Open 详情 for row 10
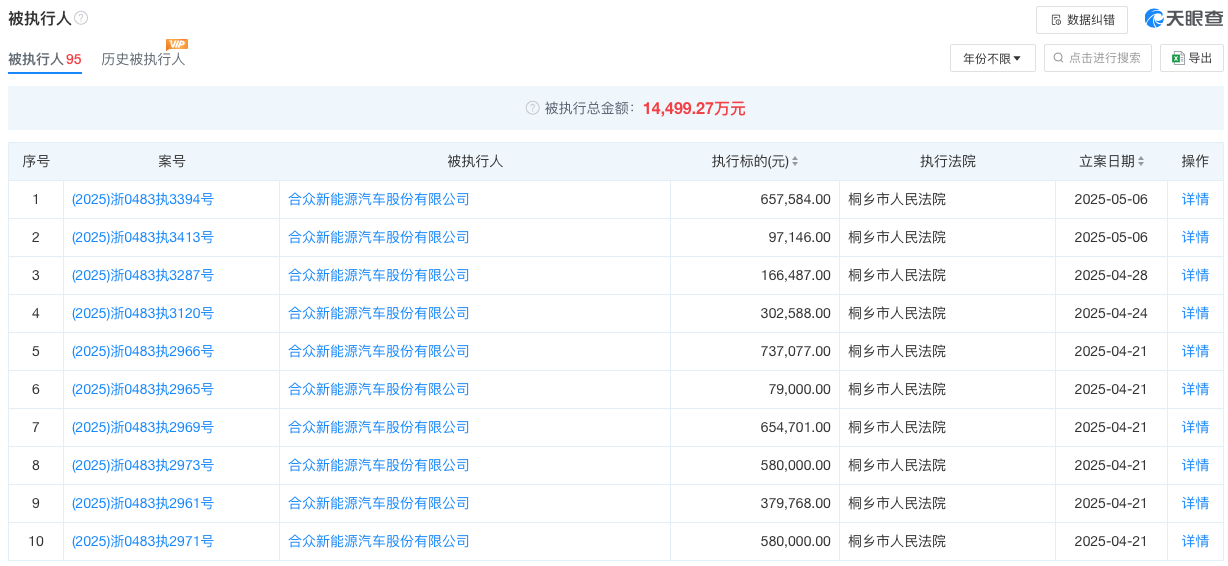The height and width of the screenshot is (566, 1228). tap(1195, 541)
